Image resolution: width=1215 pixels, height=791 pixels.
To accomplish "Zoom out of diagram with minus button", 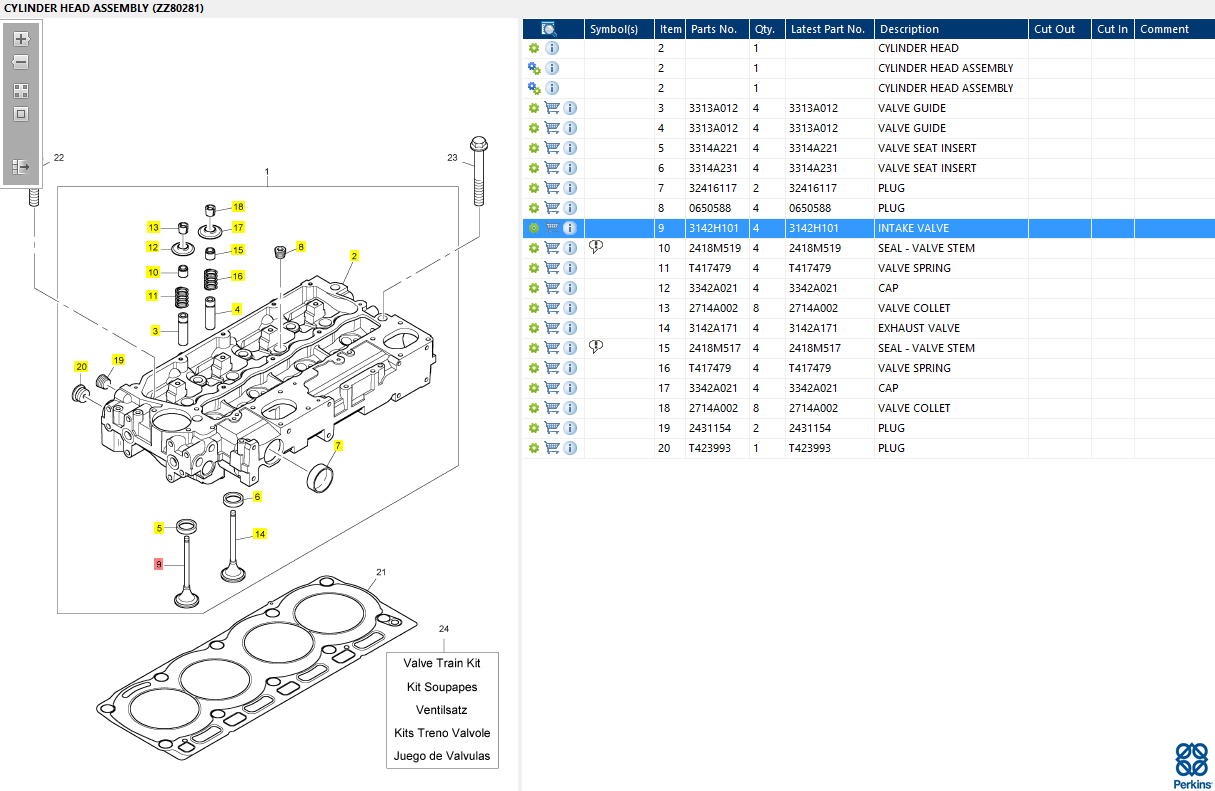I will [21, 62].
